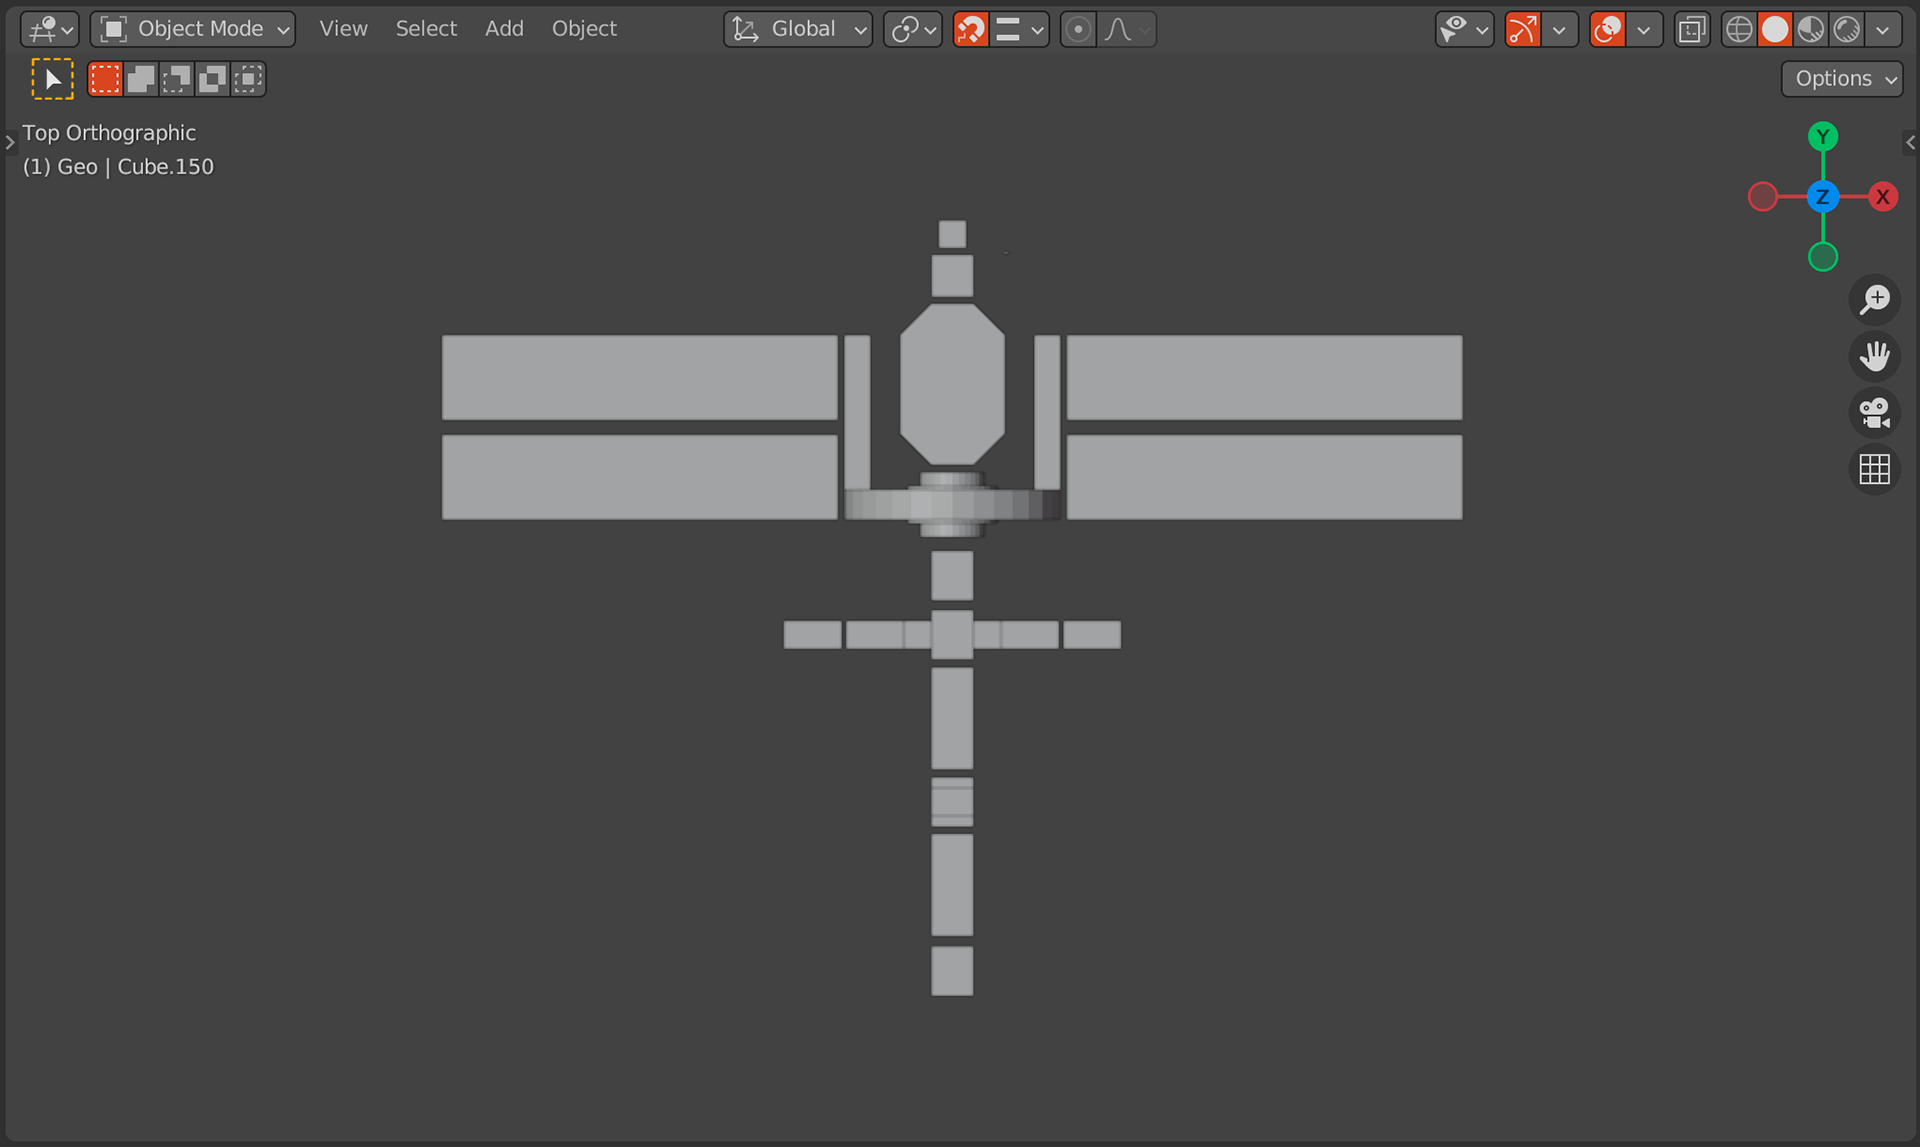Click the positive Y axis gizmo
This screenshot has height=1147, width=1920.
coord(1823,136)
